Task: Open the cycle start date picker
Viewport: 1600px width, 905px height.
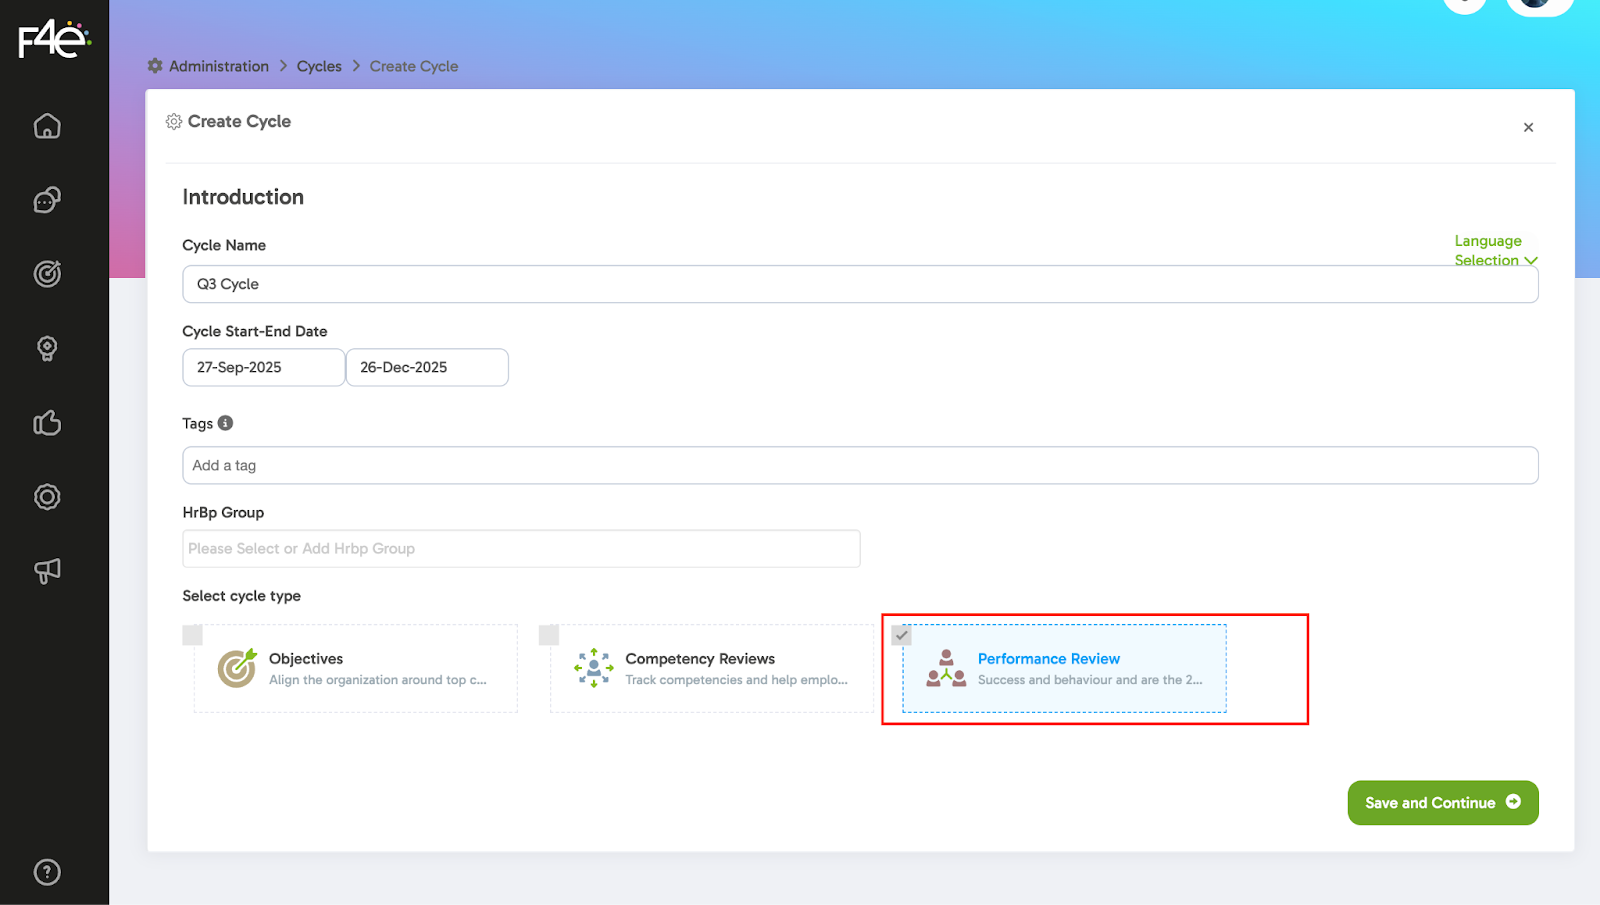Action: click(x=263, y=368)
